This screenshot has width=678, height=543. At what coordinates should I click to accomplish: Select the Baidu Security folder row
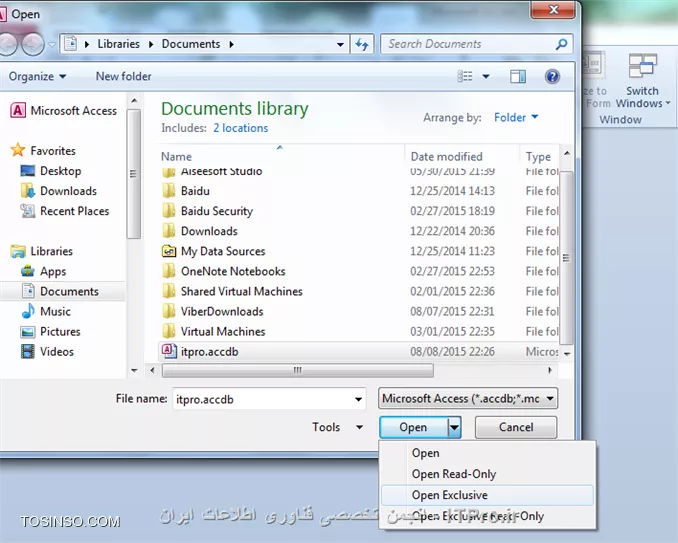(x=359, y=211)
